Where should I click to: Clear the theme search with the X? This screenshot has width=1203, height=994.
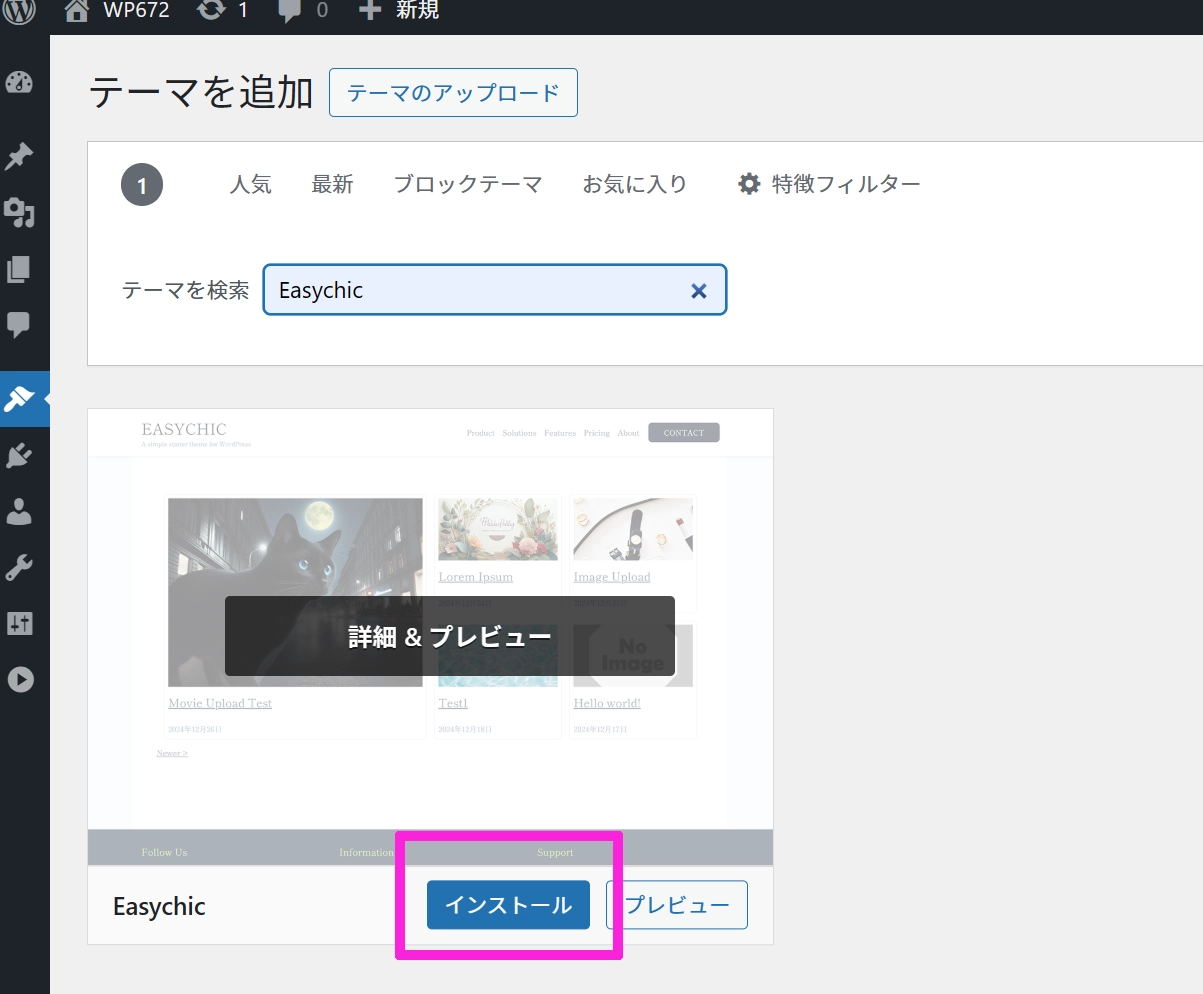(699, 291)
